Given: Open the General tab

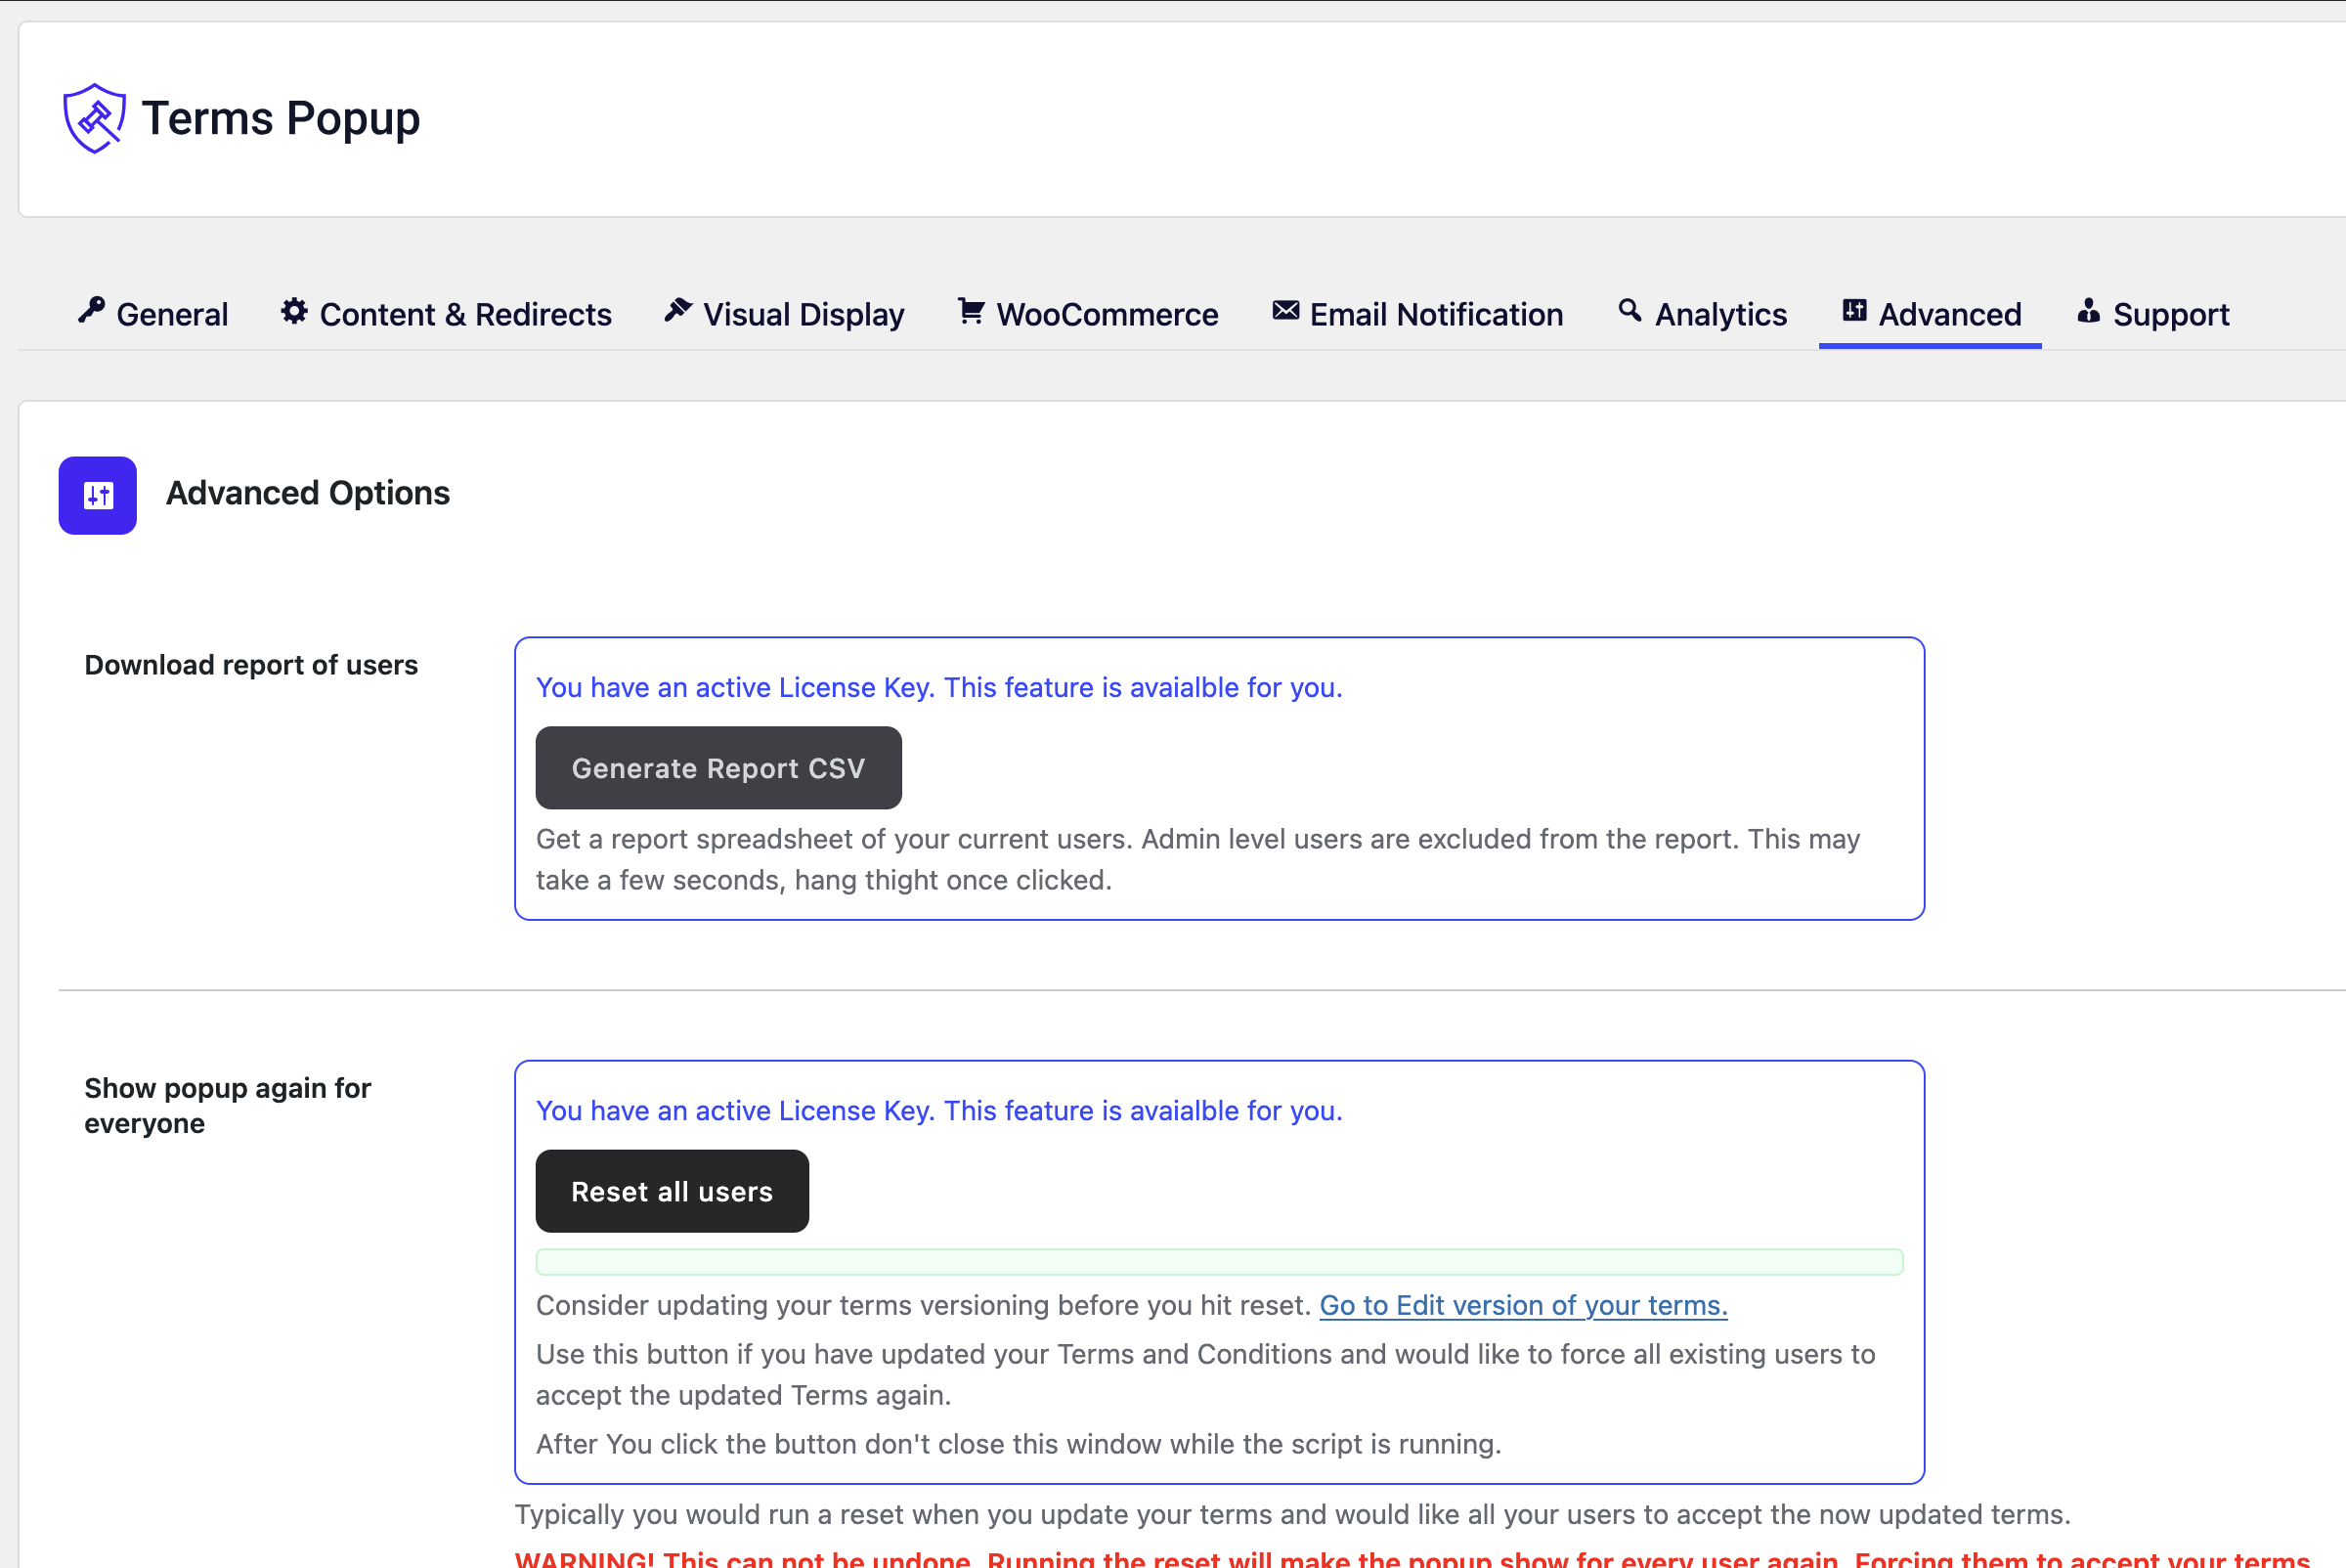Looking at the screenshot, I should (x=172, y=315).
